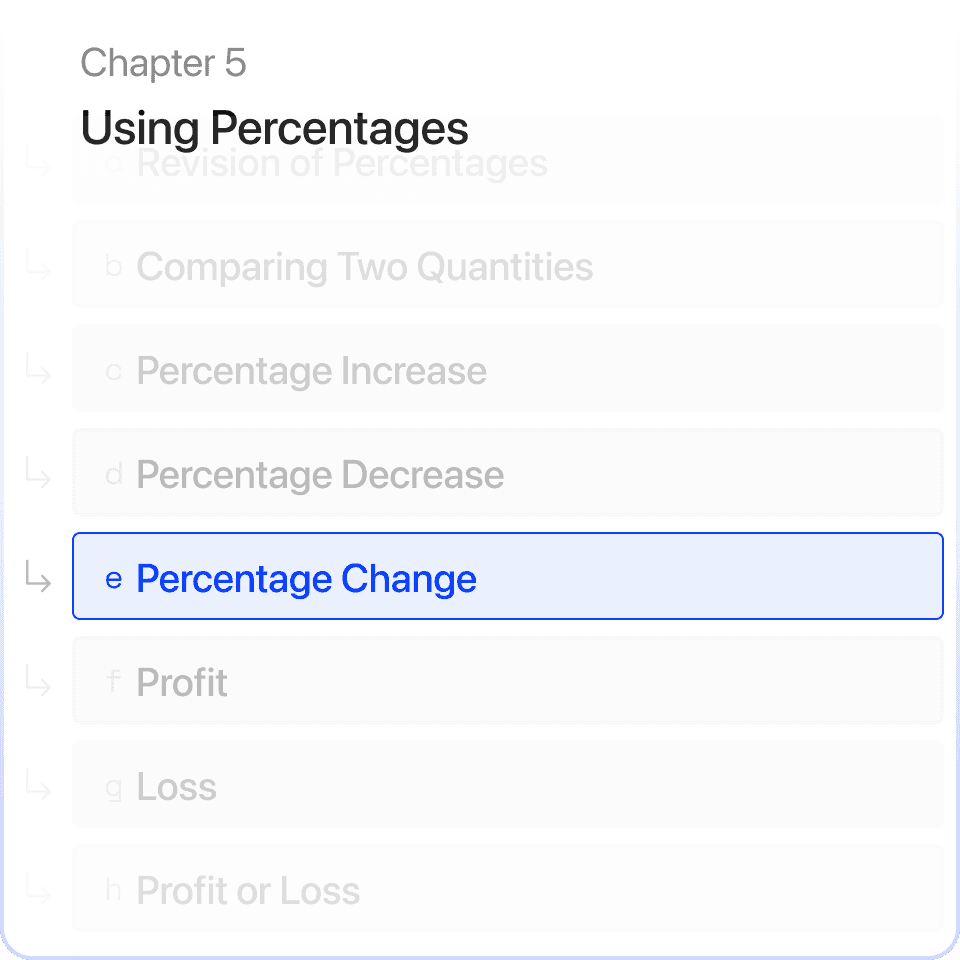Select the Percentage Increase section
Image resolution: width=960 pixels, height=960 pixels.
pos(508,369)
